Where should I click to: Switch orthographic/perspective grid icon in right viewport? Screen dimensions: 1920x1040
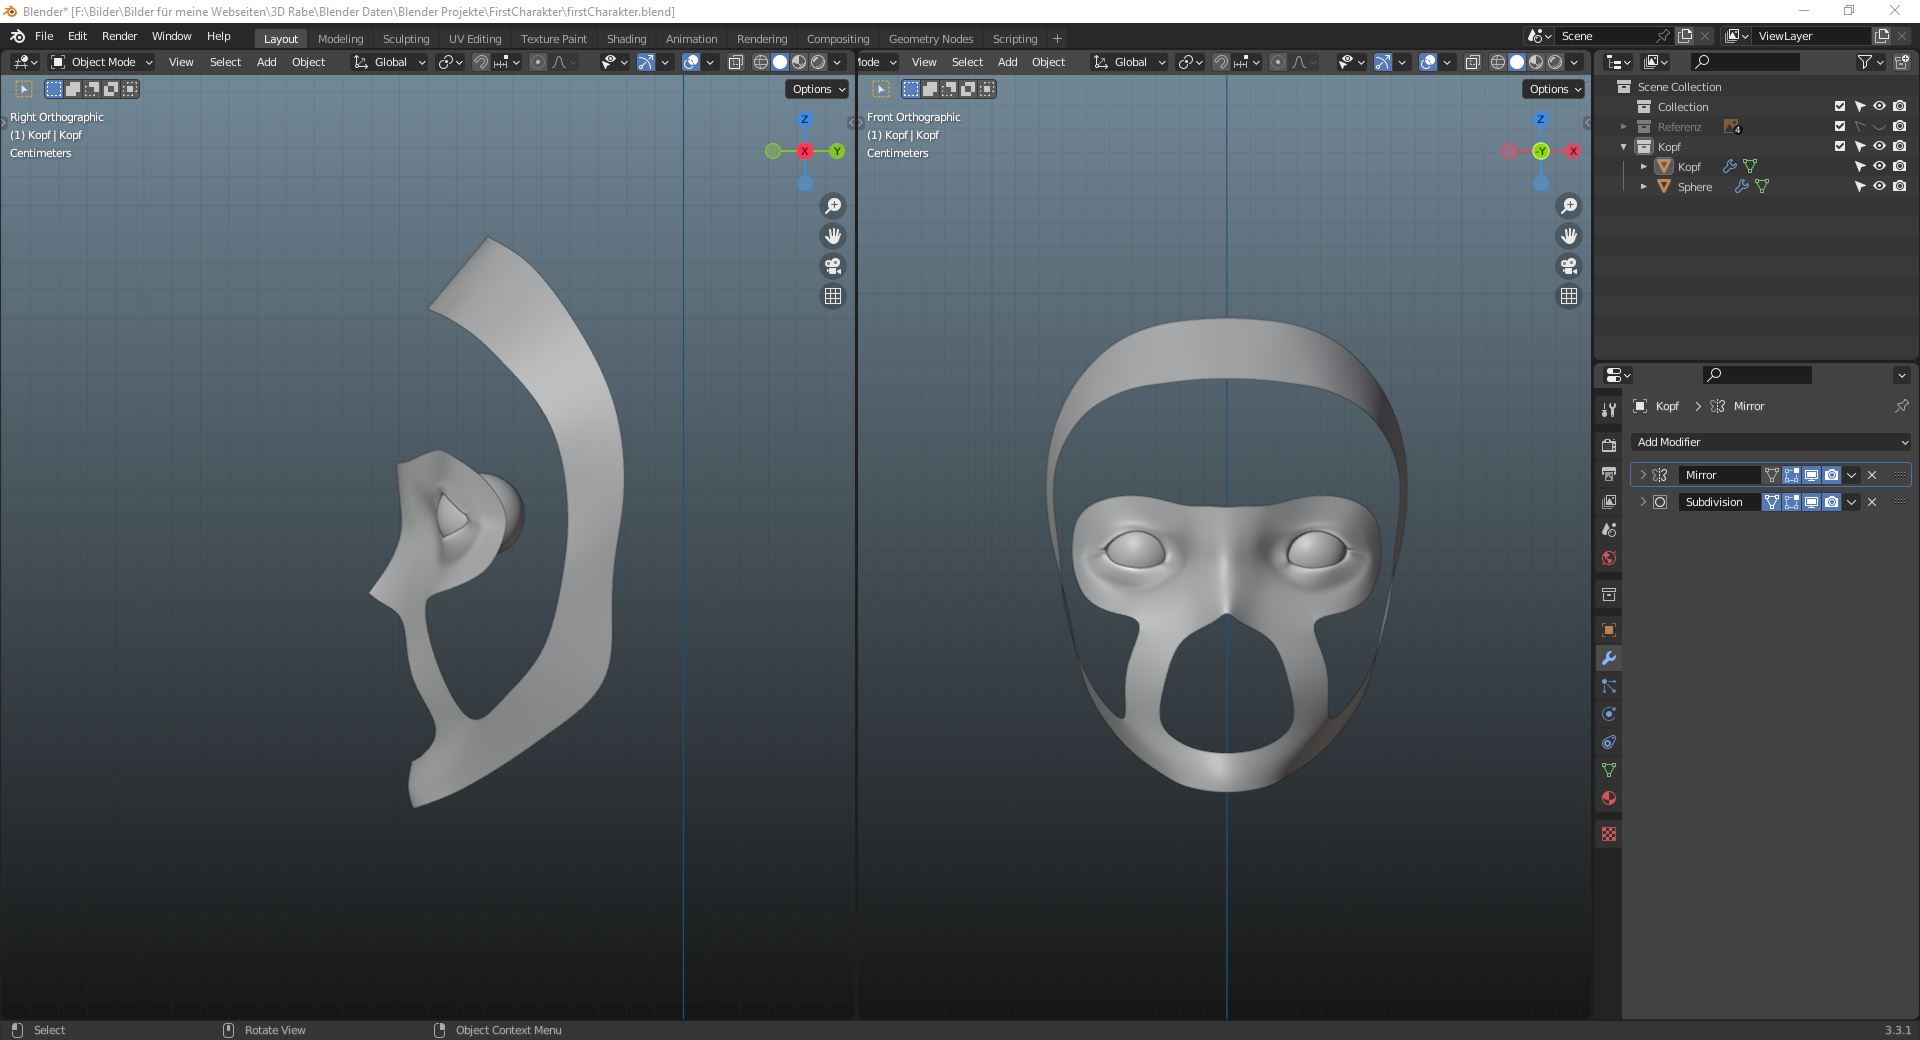pos(1569,296)
